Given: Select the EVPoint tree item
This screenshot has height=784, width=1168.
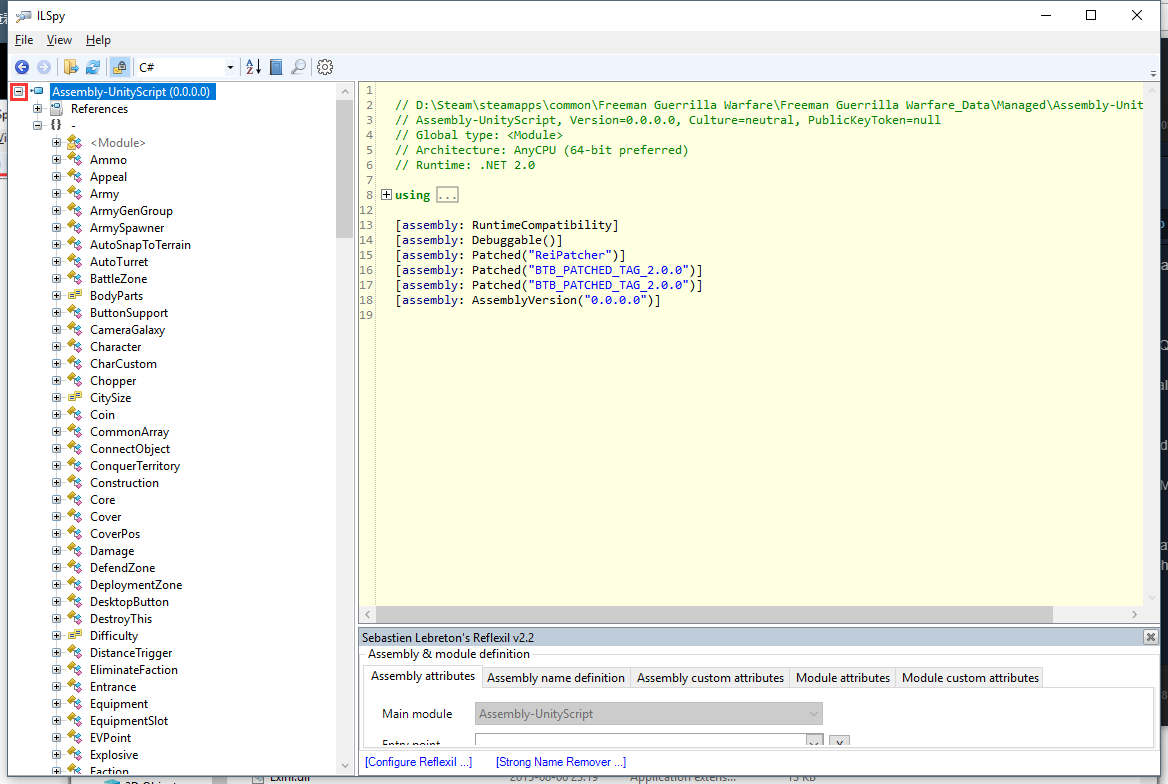Looking at the screenshot, I should pyautogui.click(x=110, y=738).
